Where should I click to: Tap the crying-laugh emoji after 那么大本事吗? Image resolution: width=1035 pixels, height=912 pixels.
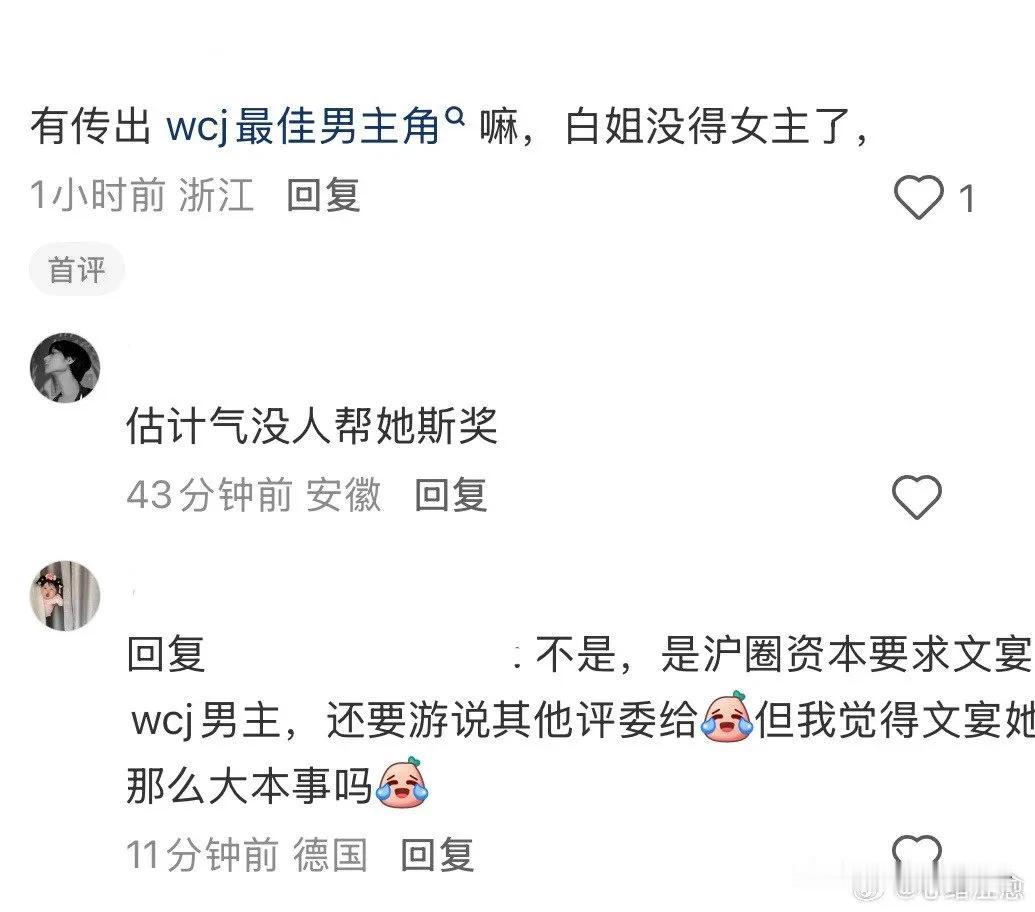[x=402, y=783]
